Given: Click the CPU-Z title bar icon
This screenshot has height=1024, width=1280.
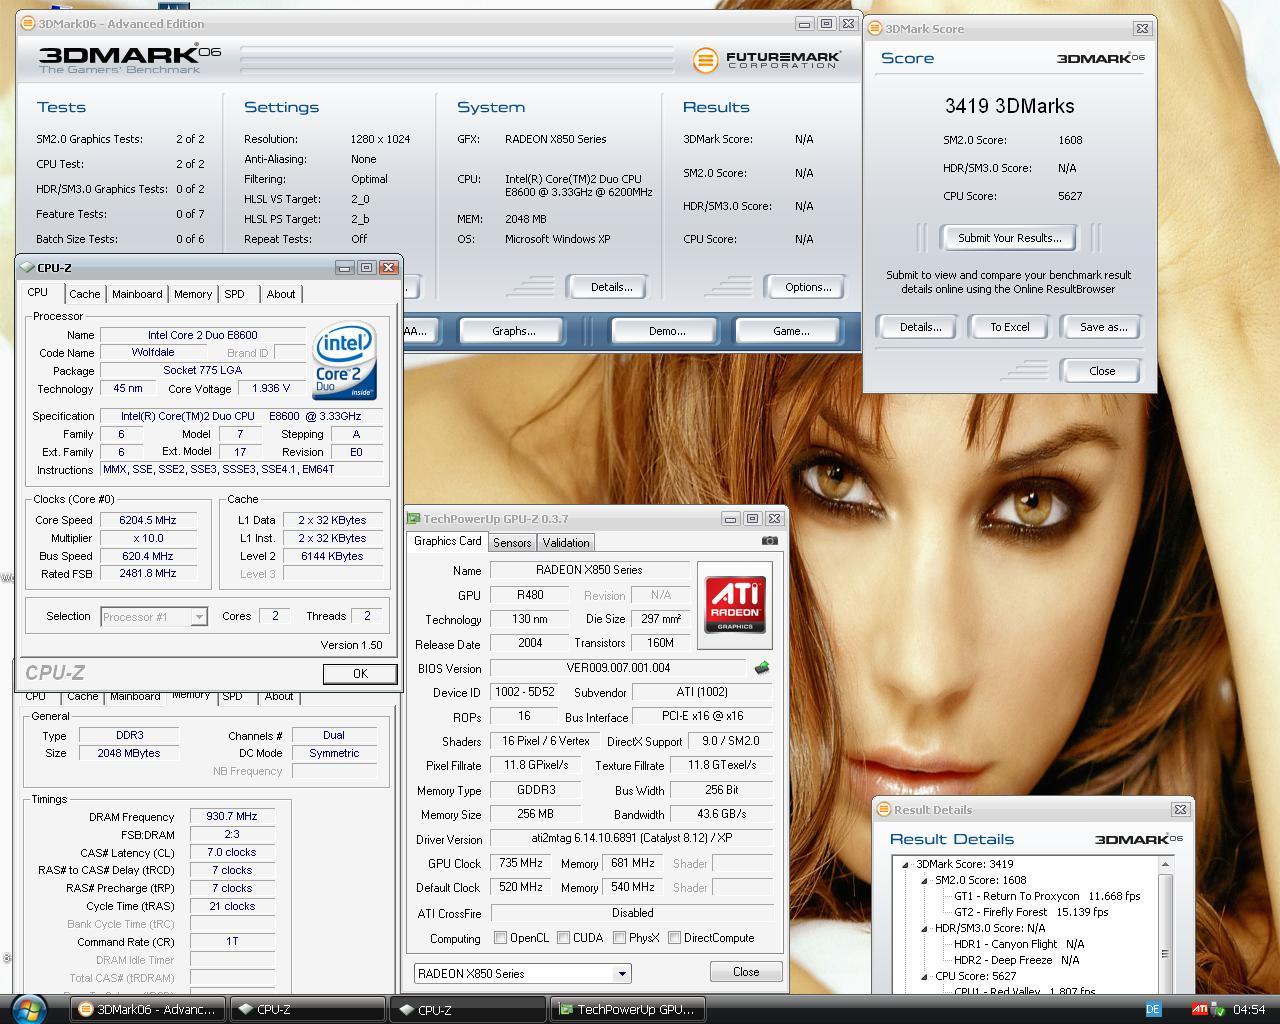Looking at the screenshot, I should pos(27,267).
